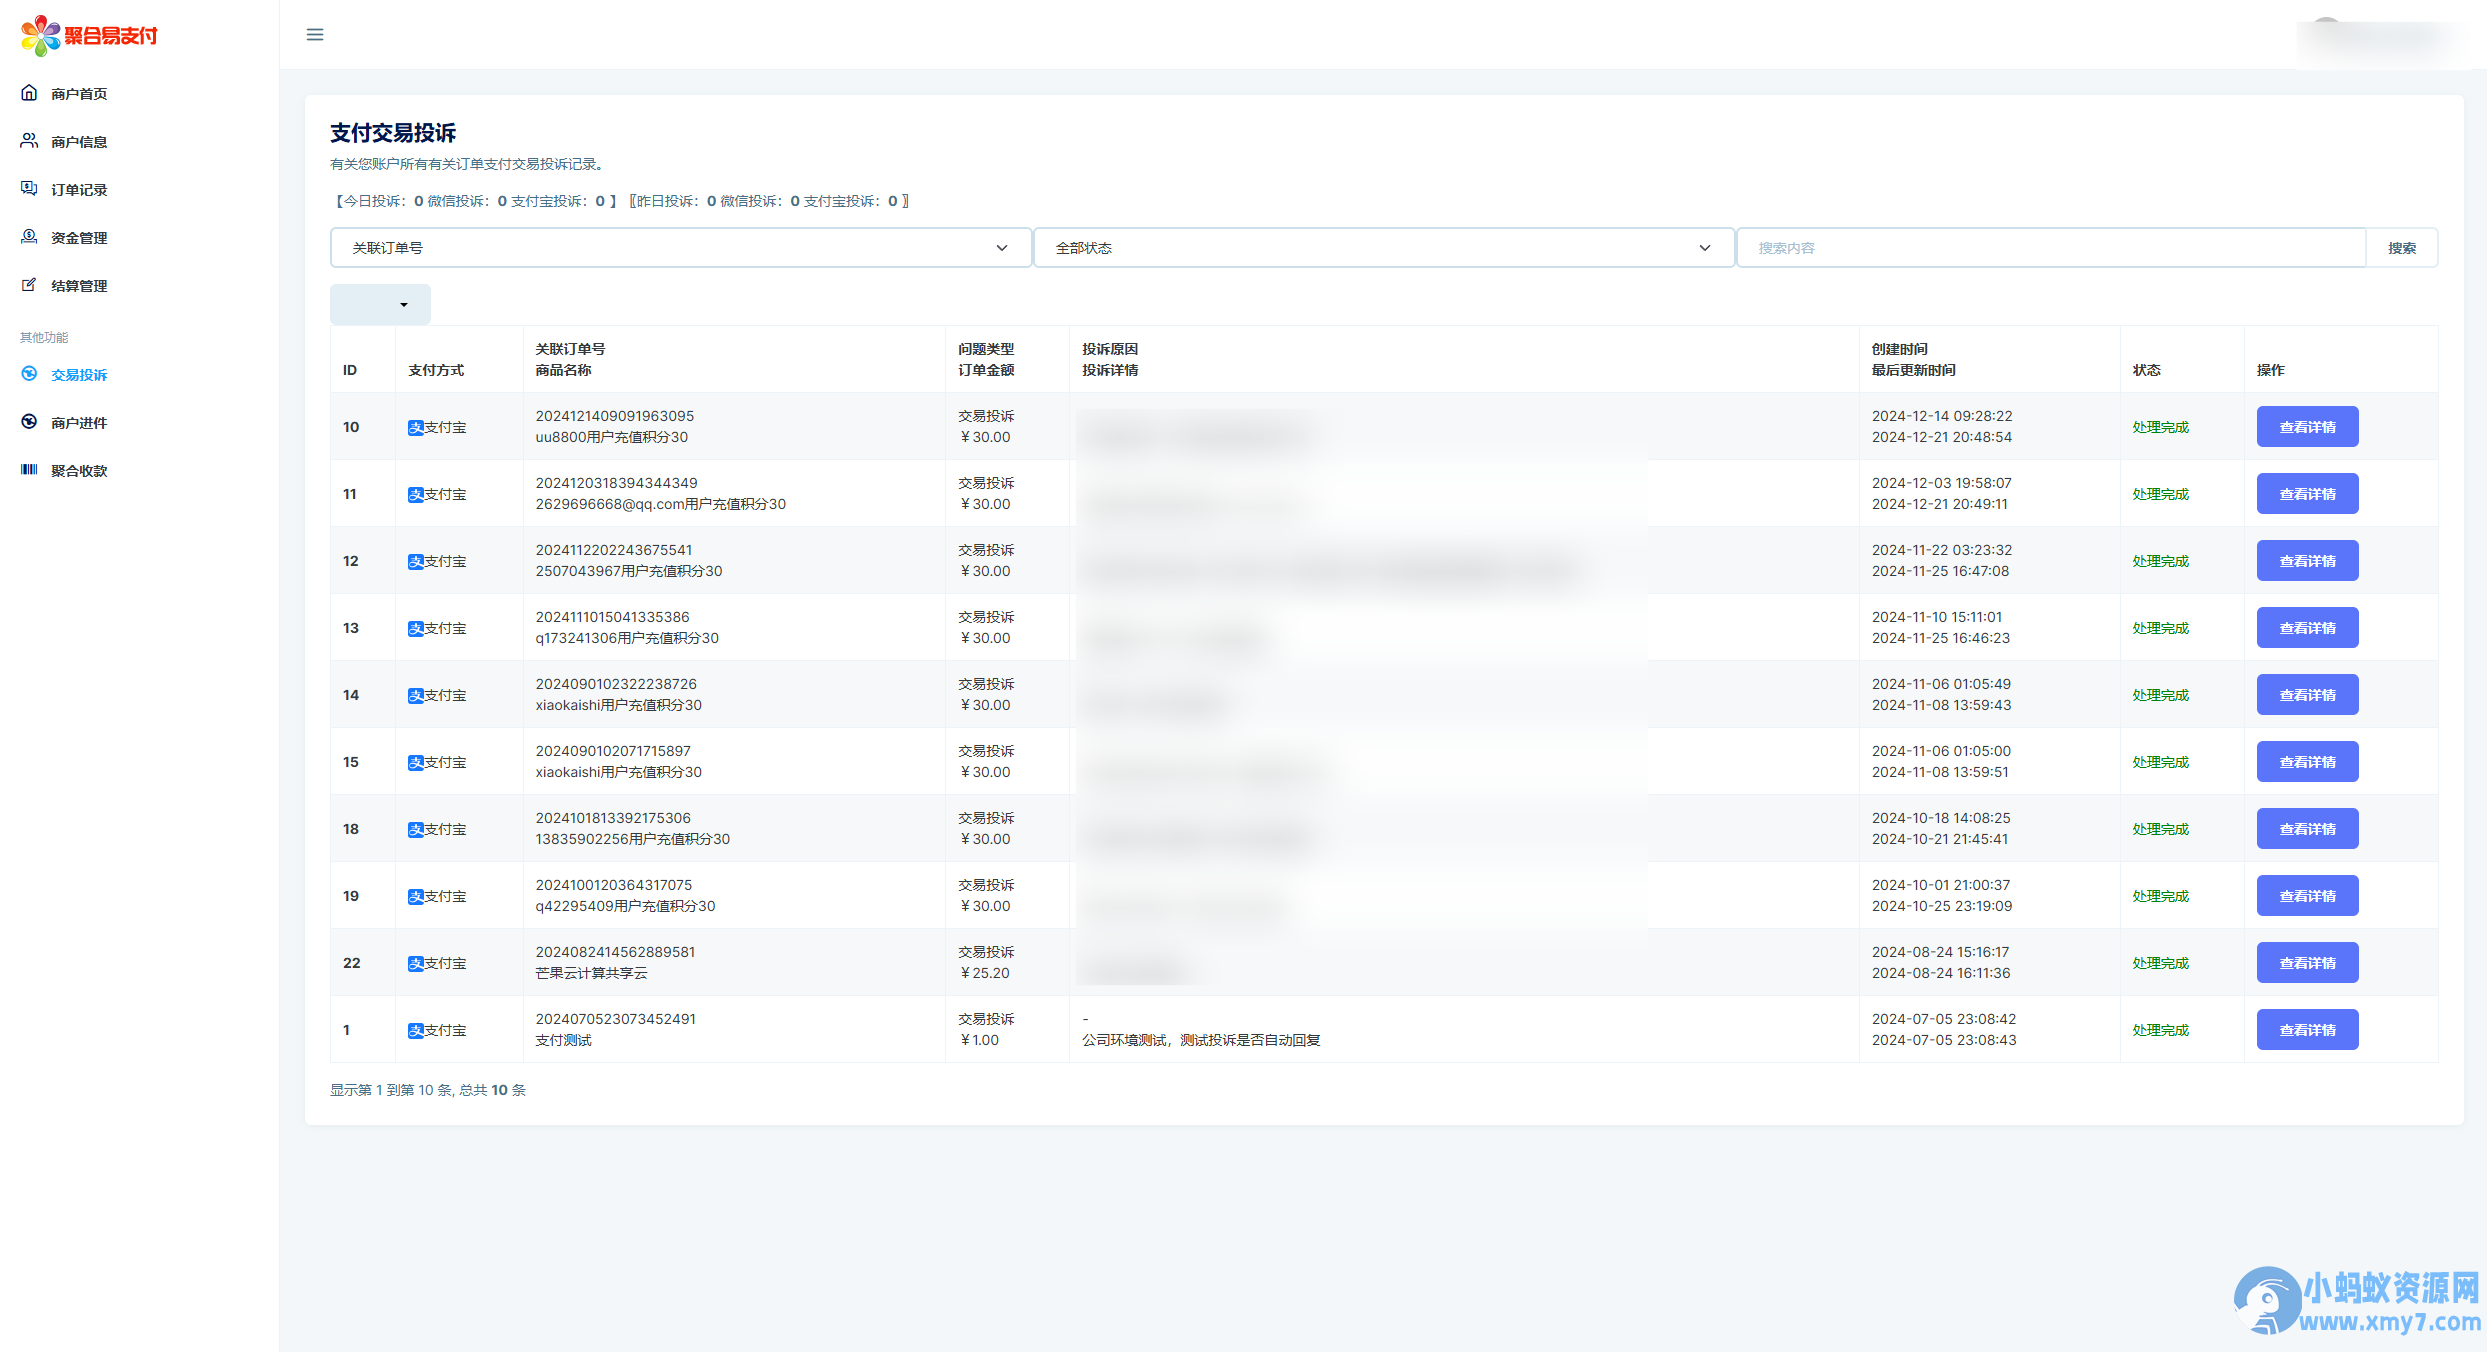The width and height of the screenshot is (2487, 1352).
Task: Open 订单记录 menu item
Action: click(x=79, y=190)
